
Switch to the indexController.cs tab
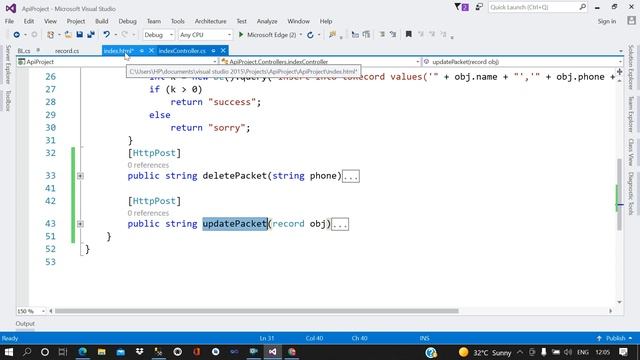[182, 51]
